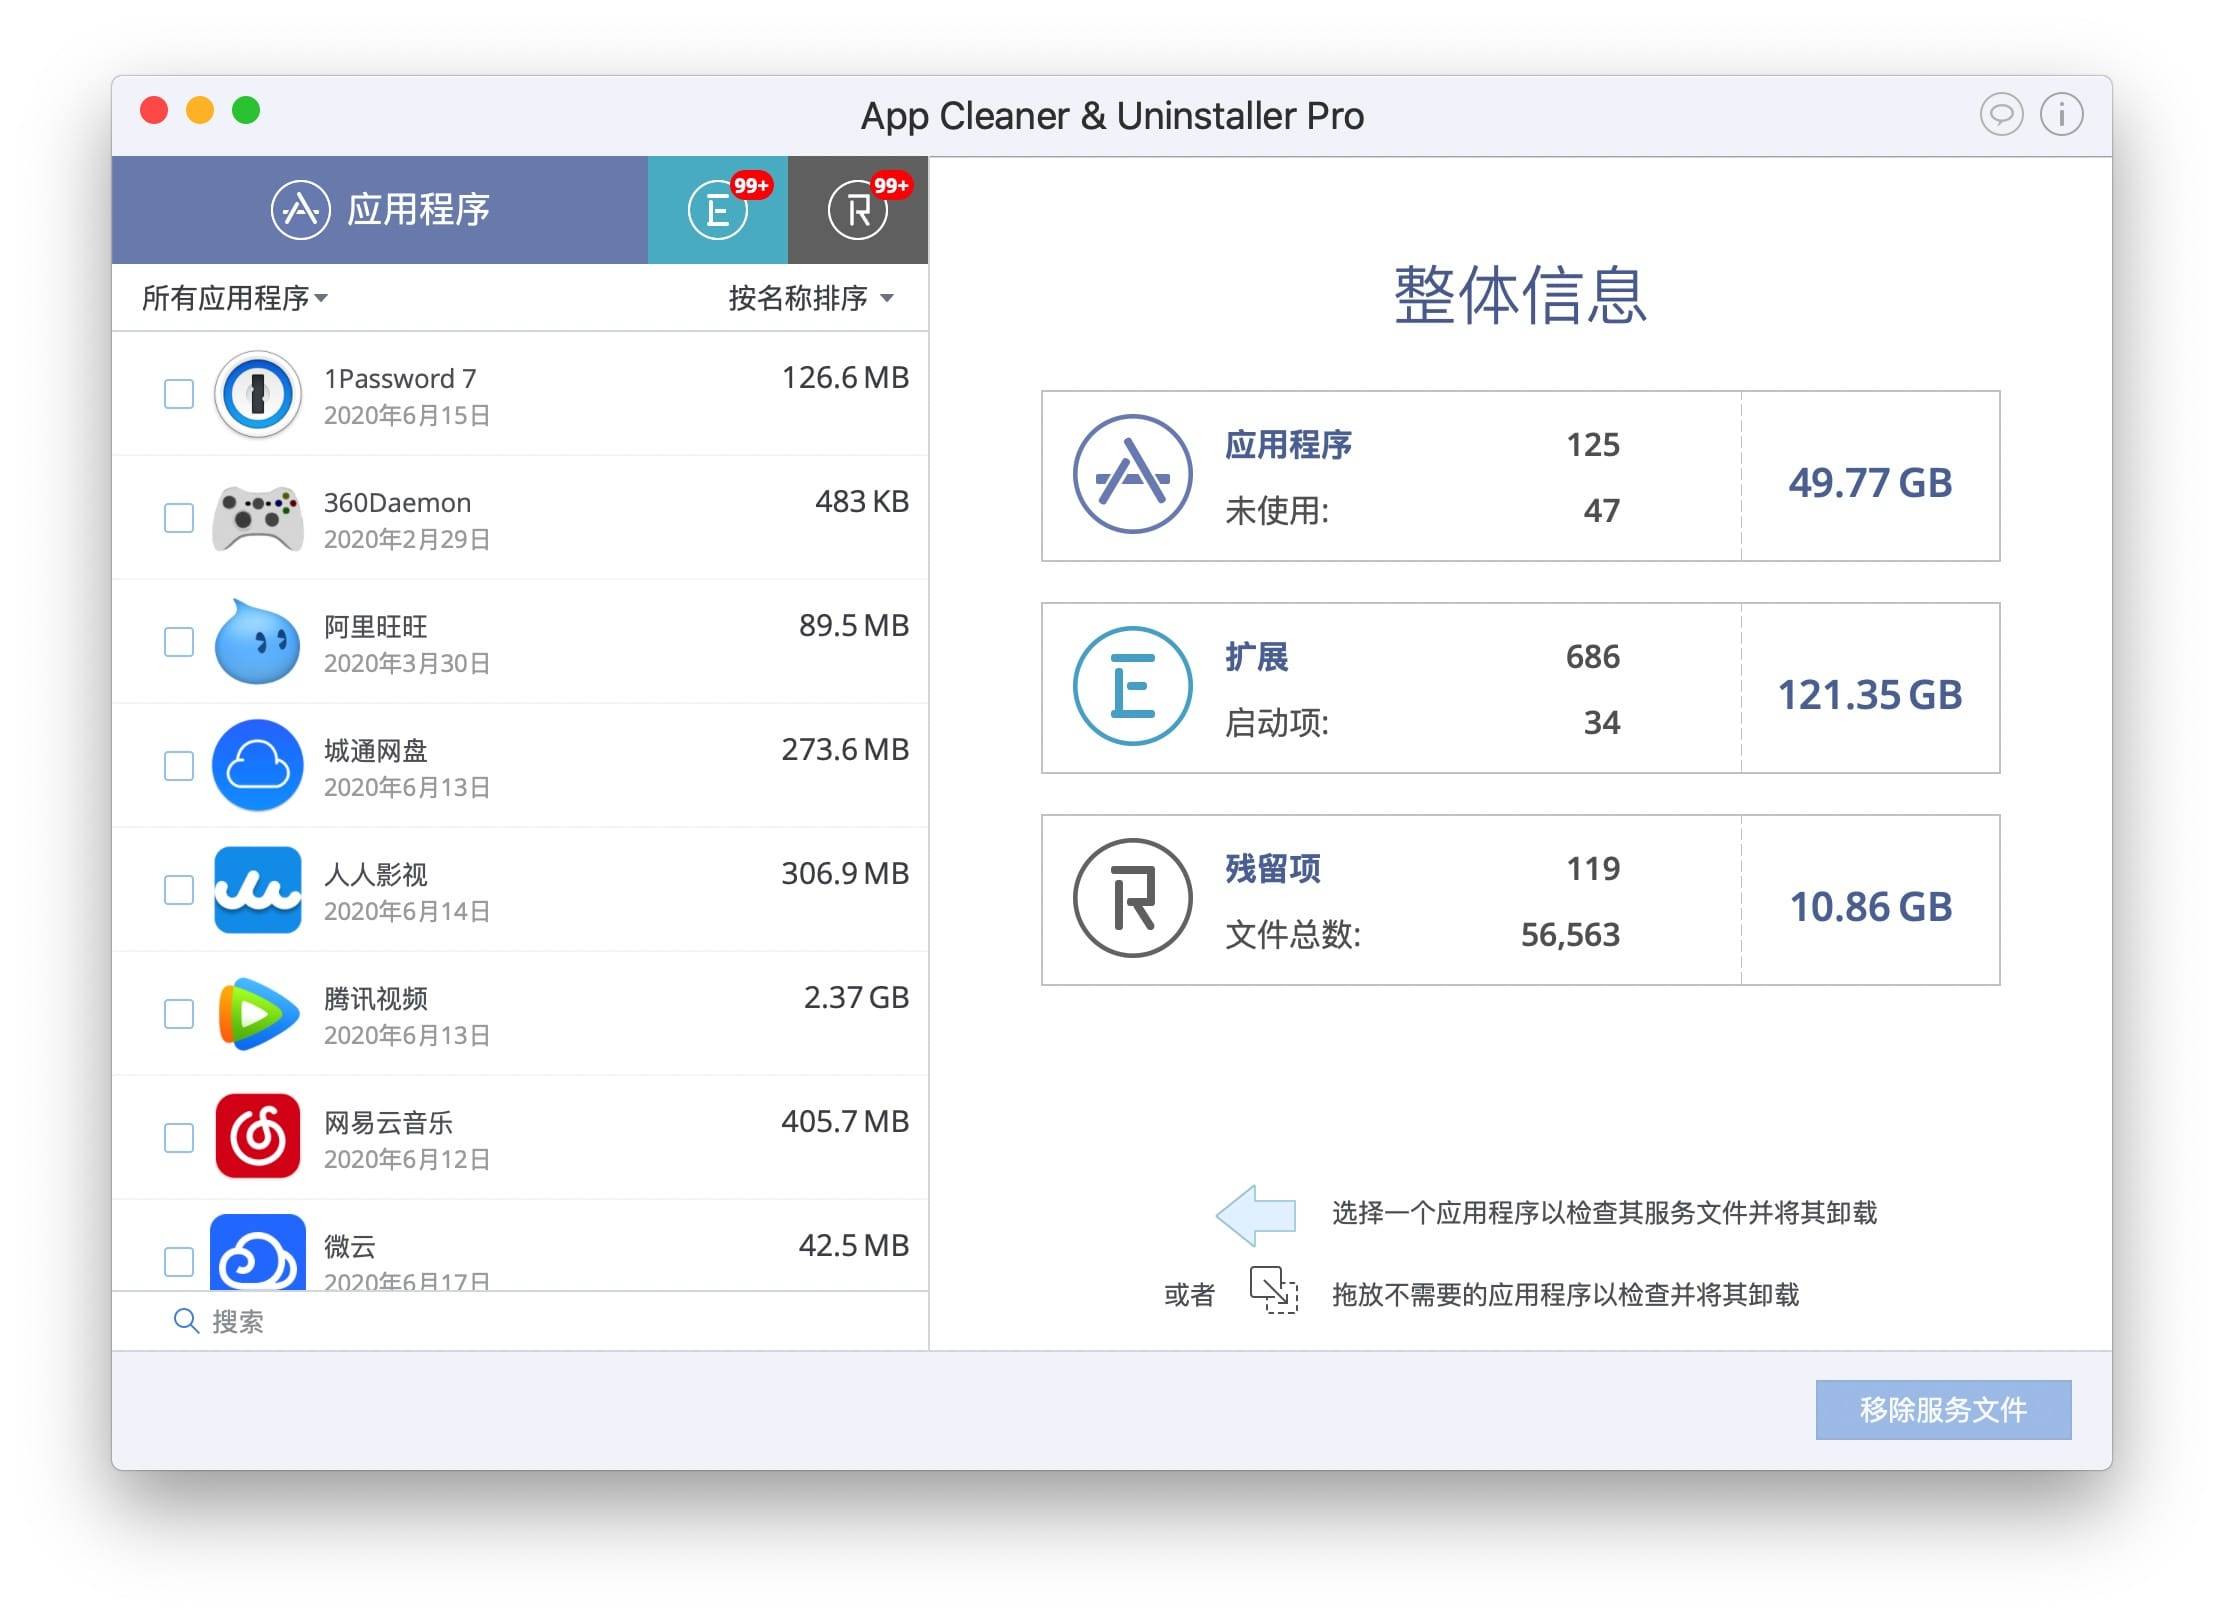Select the Tencent Video (腾讯视频) play icon
This screenshot has height=1618, width=2224.
[x=257, y=1014]
